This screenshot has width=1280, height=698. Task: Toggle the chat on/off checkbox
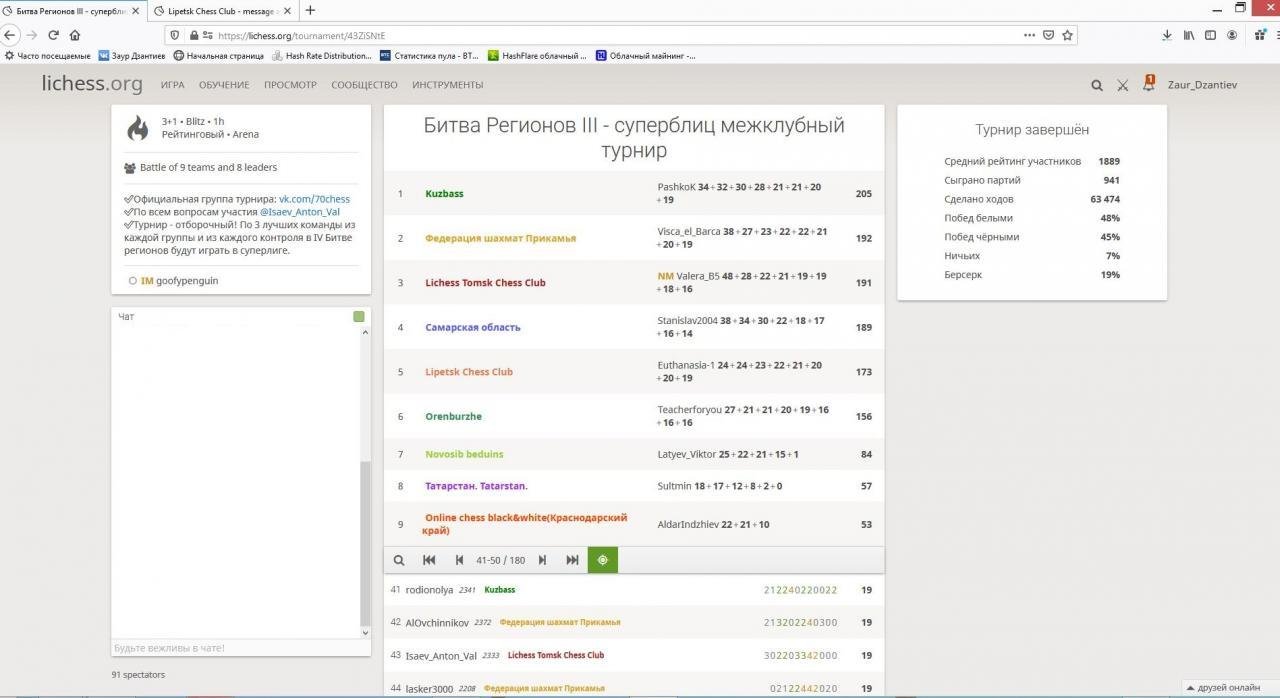[359, 317]
